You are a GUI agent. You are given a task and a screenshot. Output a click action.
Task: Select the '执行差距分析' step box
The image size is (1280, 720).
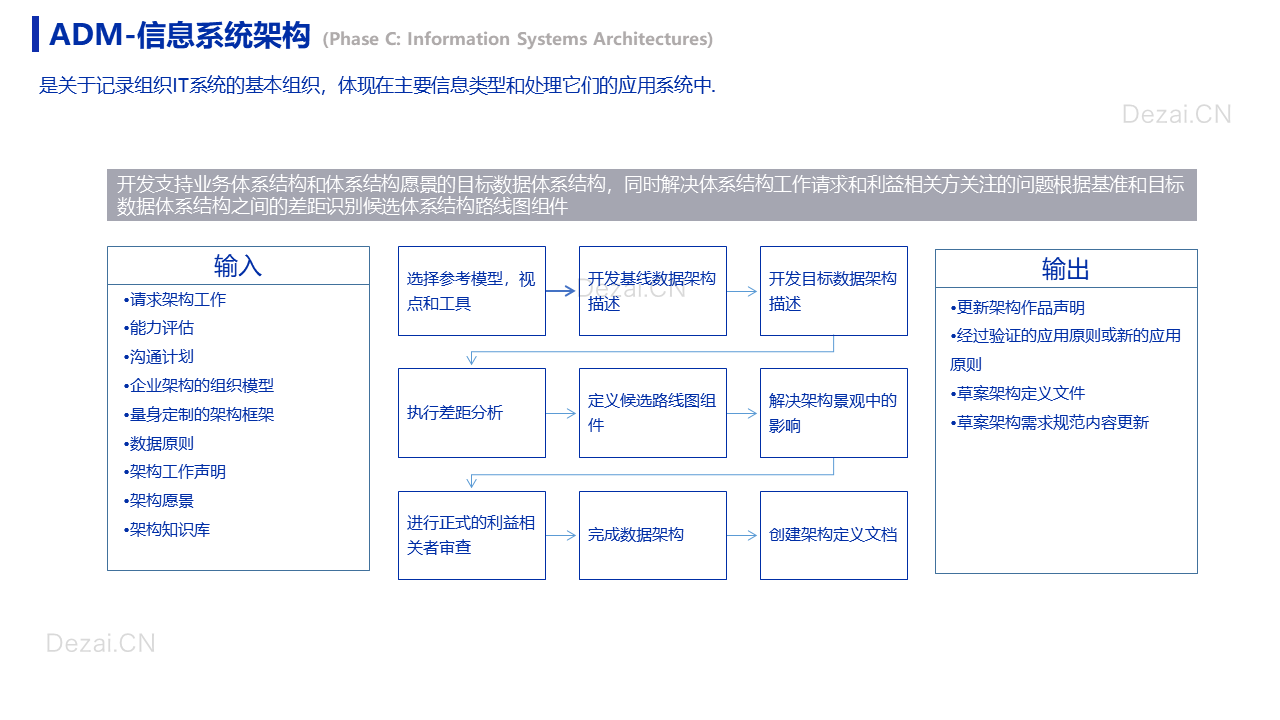[472, 413]
